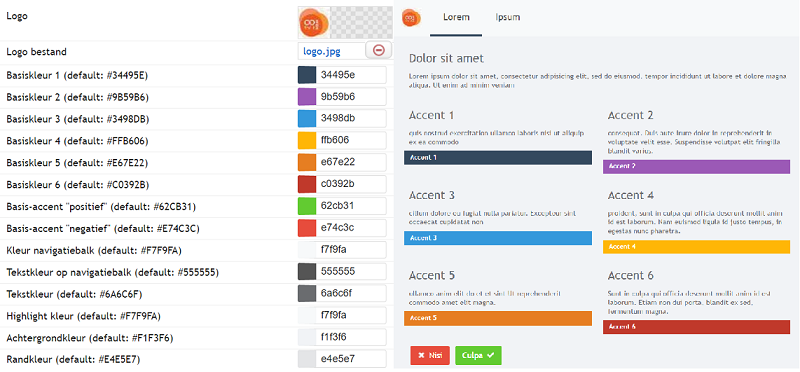Screen dimensions: 800x372
Task: Focus the Randkleur hex field e4e5e7
Action: [x=351, y=359]
